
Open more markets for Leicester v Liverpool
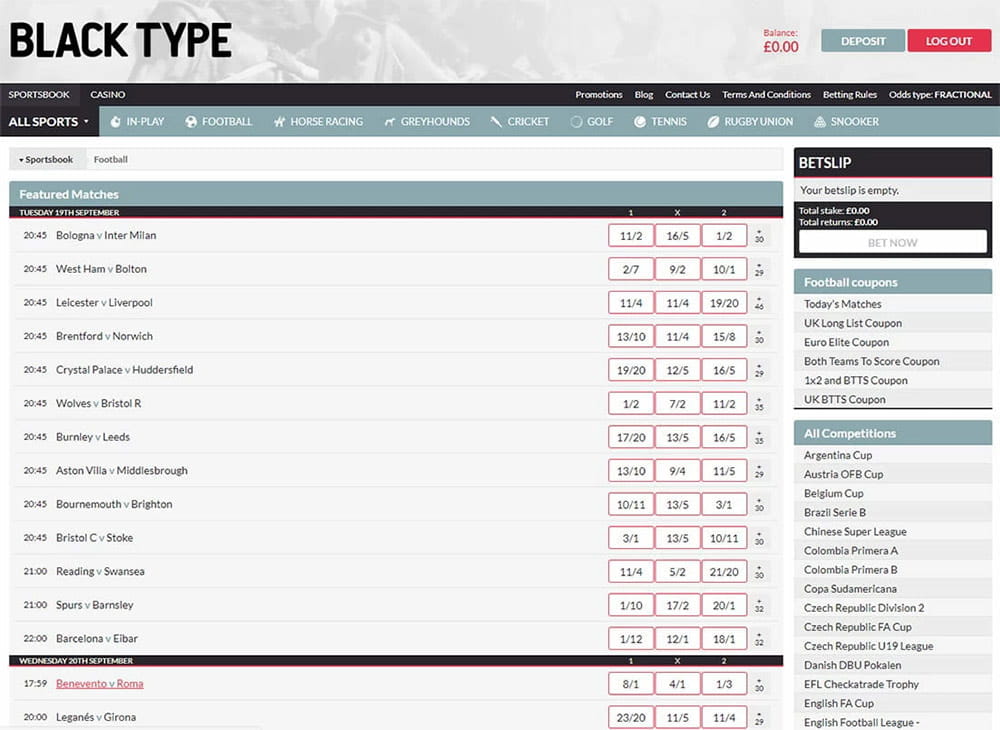pyautogui.click(x=759, y=303)
